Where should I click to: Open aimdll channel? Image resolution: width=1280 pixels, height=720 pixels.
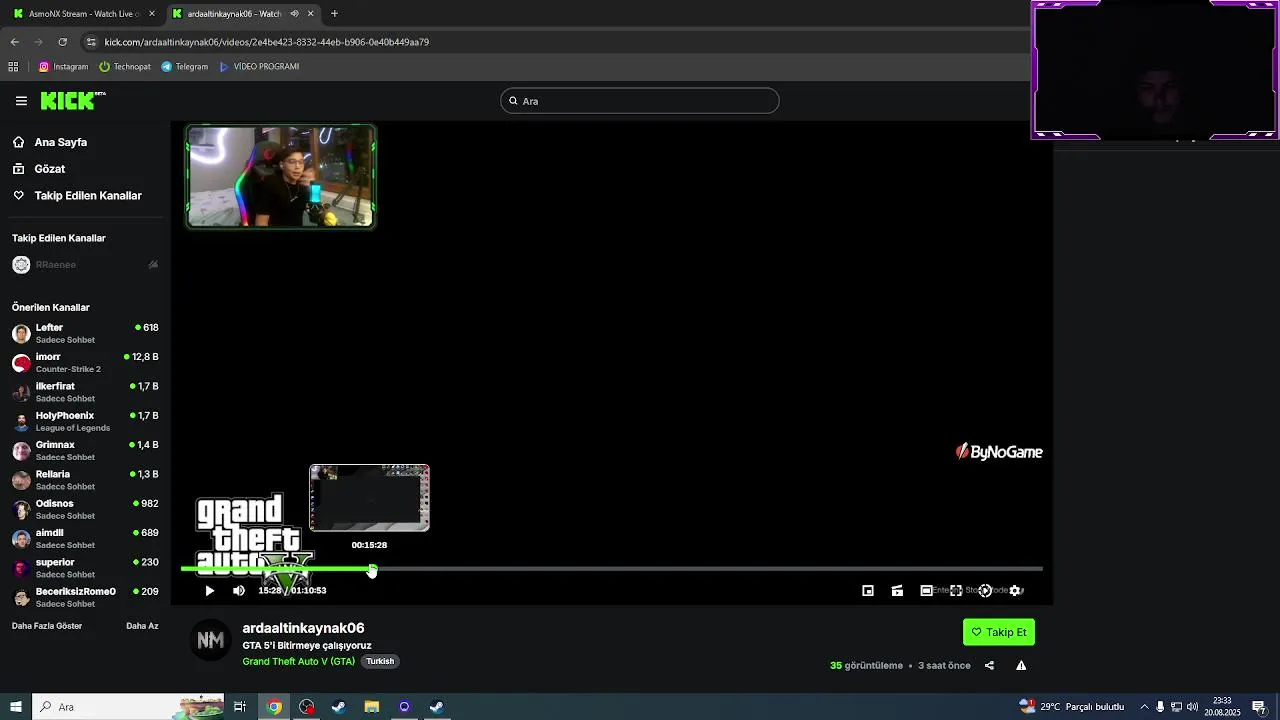pyautogui.click(x=85, y=538)
